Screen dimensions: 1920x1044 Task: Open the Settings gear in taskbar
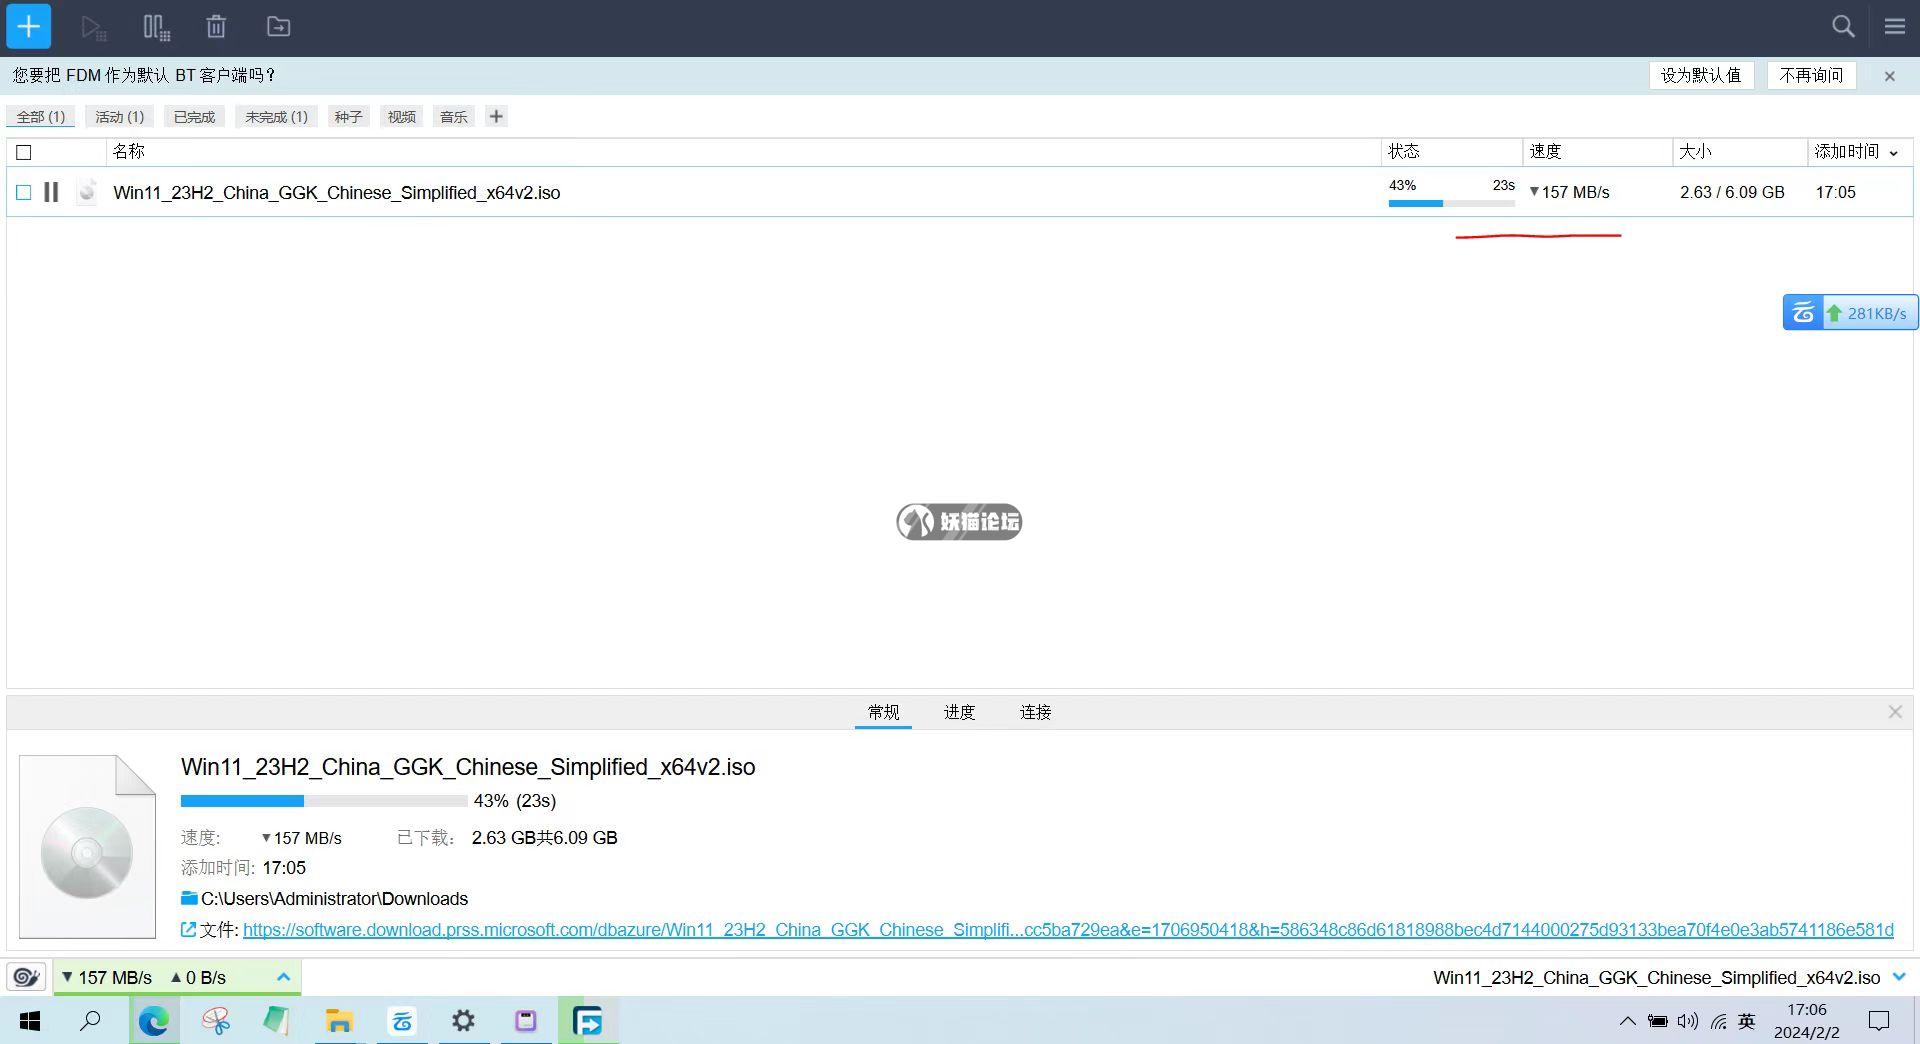pos(463,1021)
